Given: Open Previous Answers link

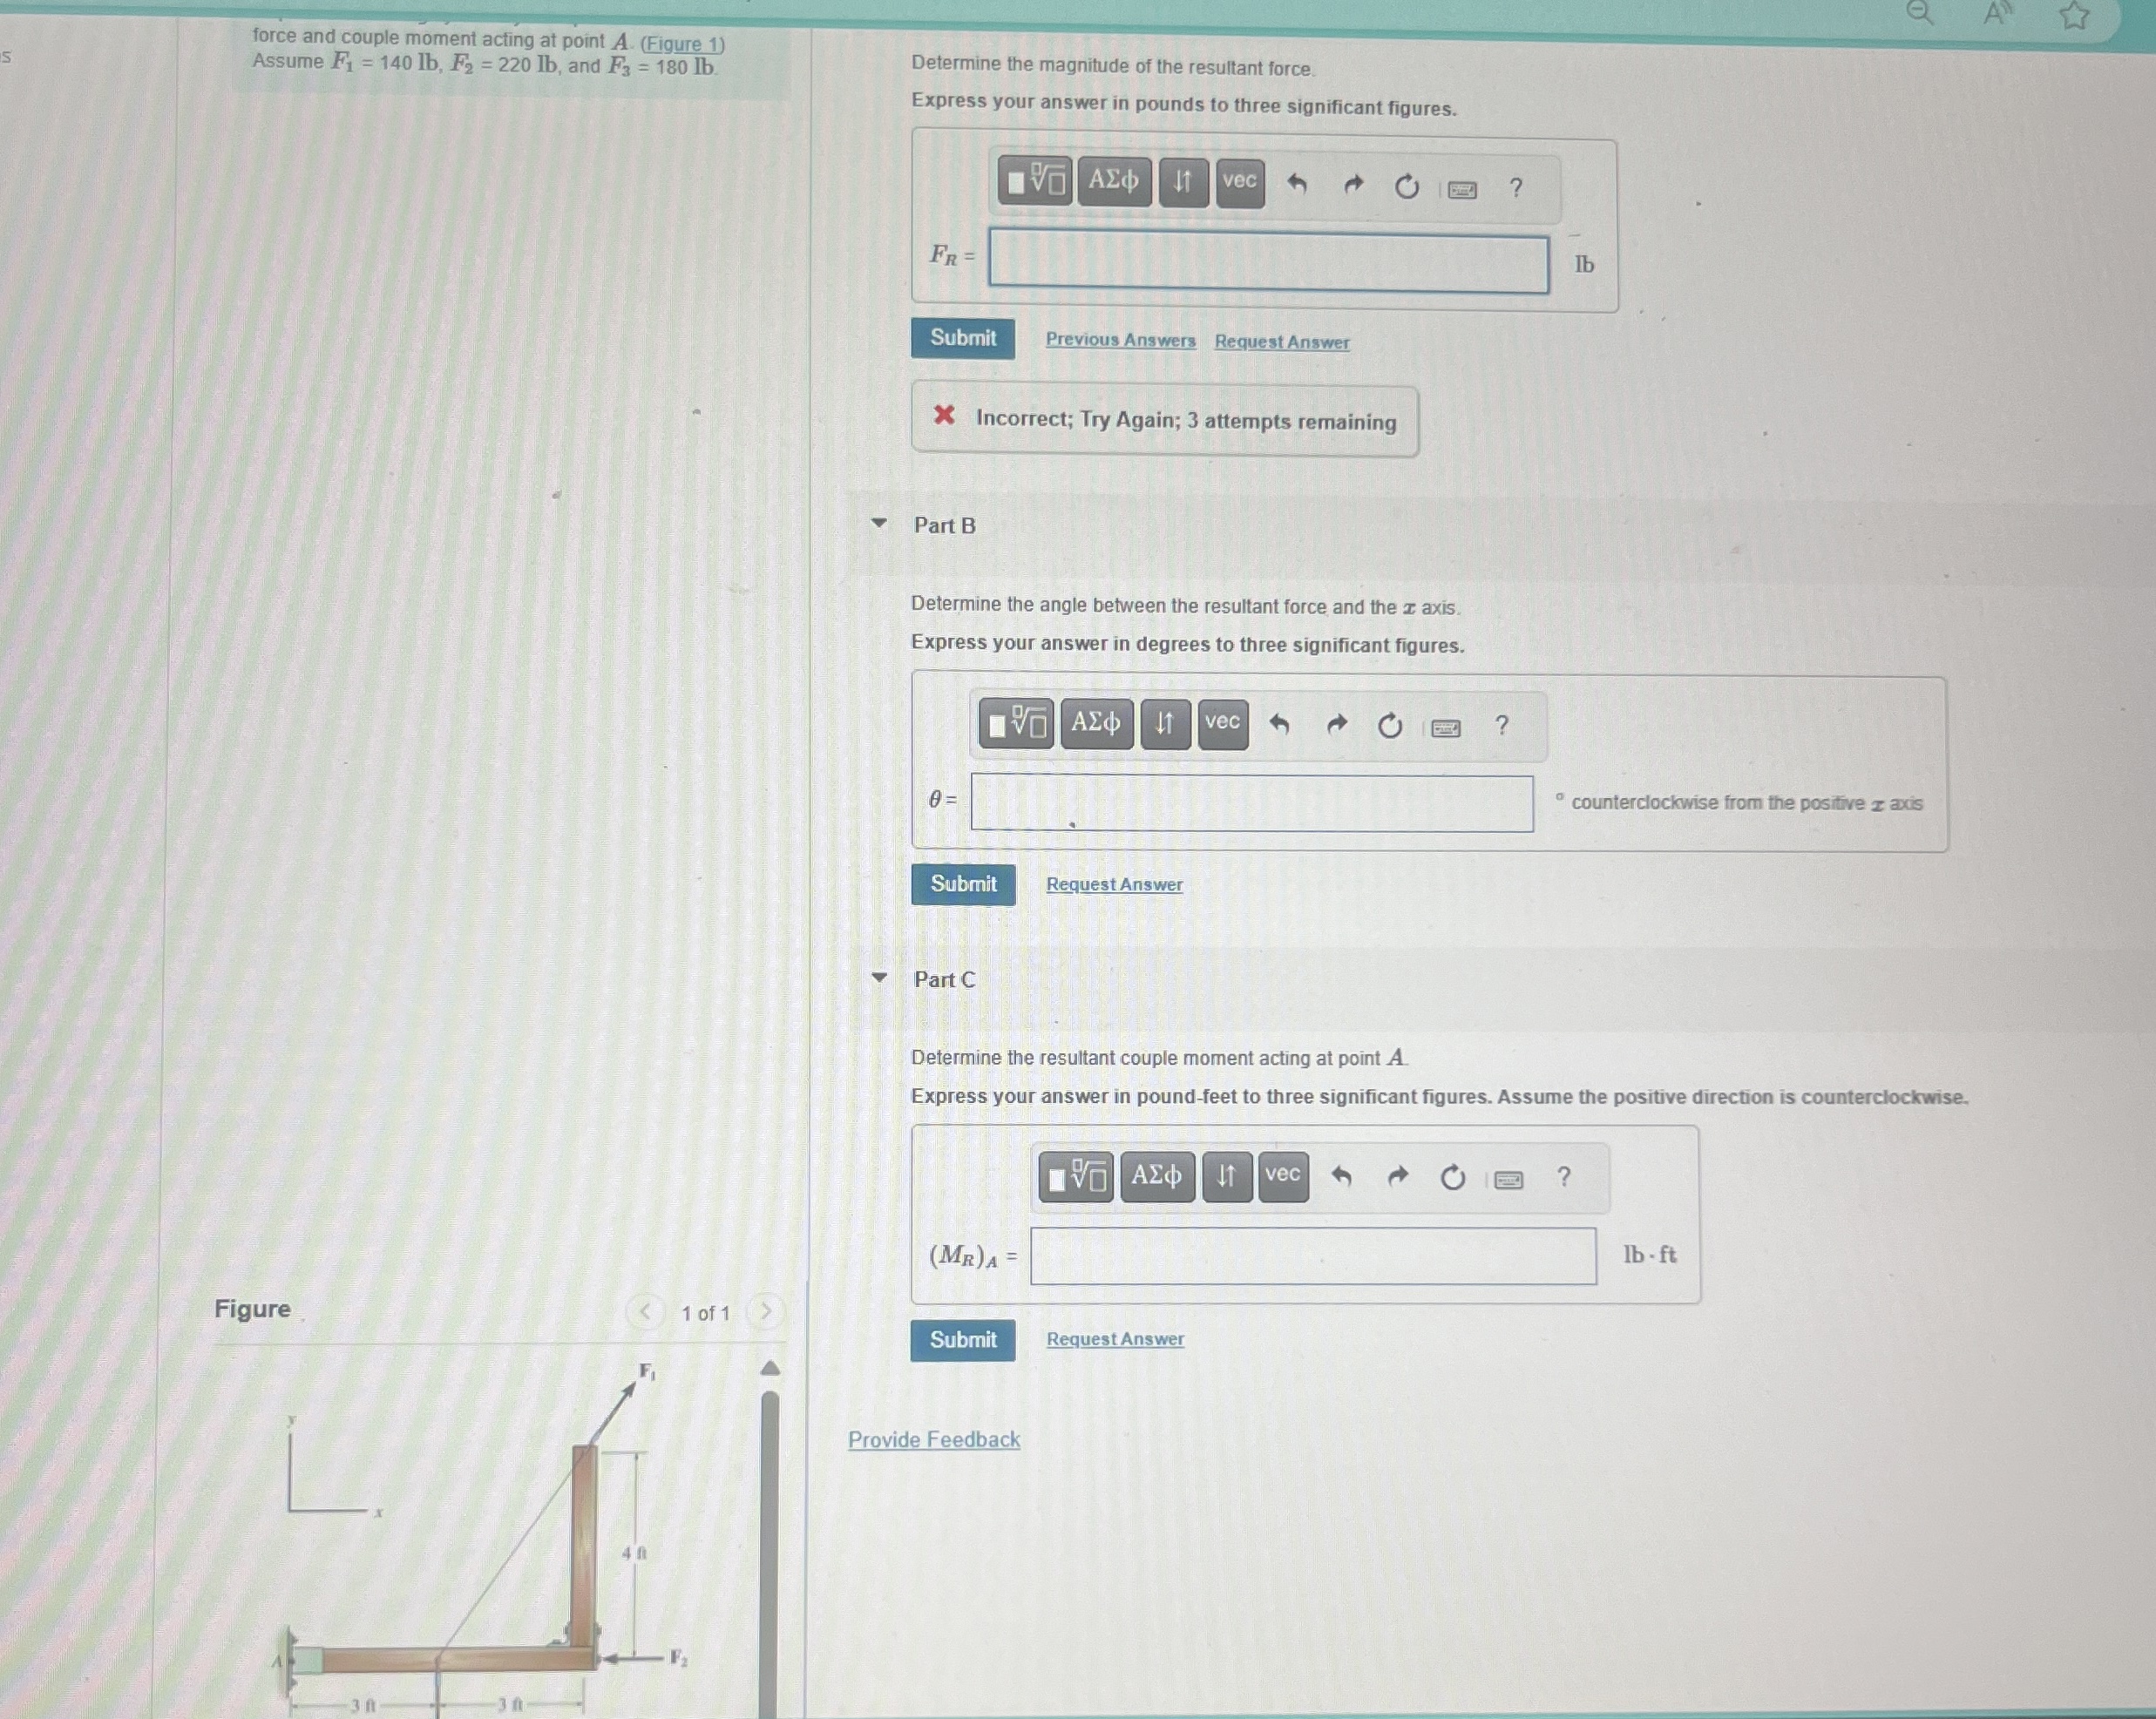Looking at the screenshot, I should pyautogui.click(x=1120, y=340).
